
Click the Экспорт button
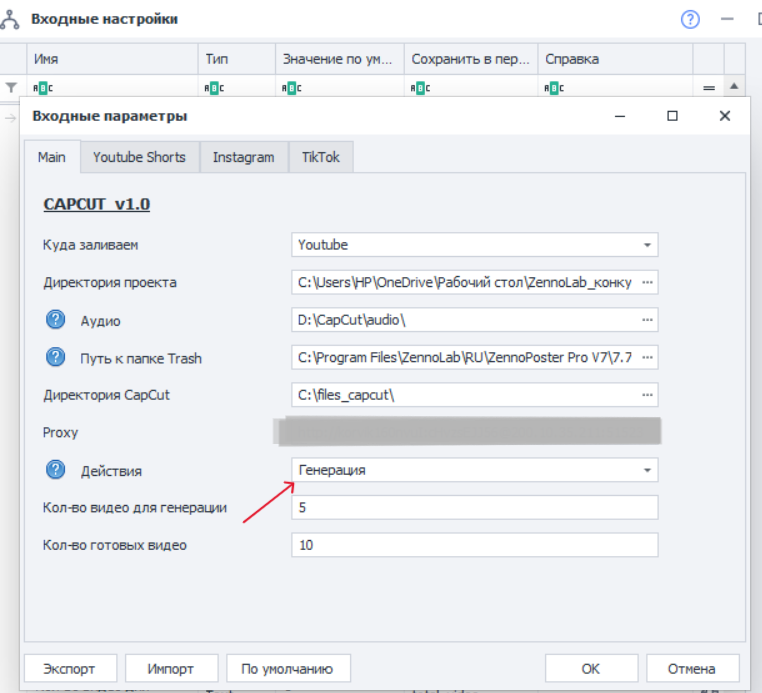click(70, 668)
